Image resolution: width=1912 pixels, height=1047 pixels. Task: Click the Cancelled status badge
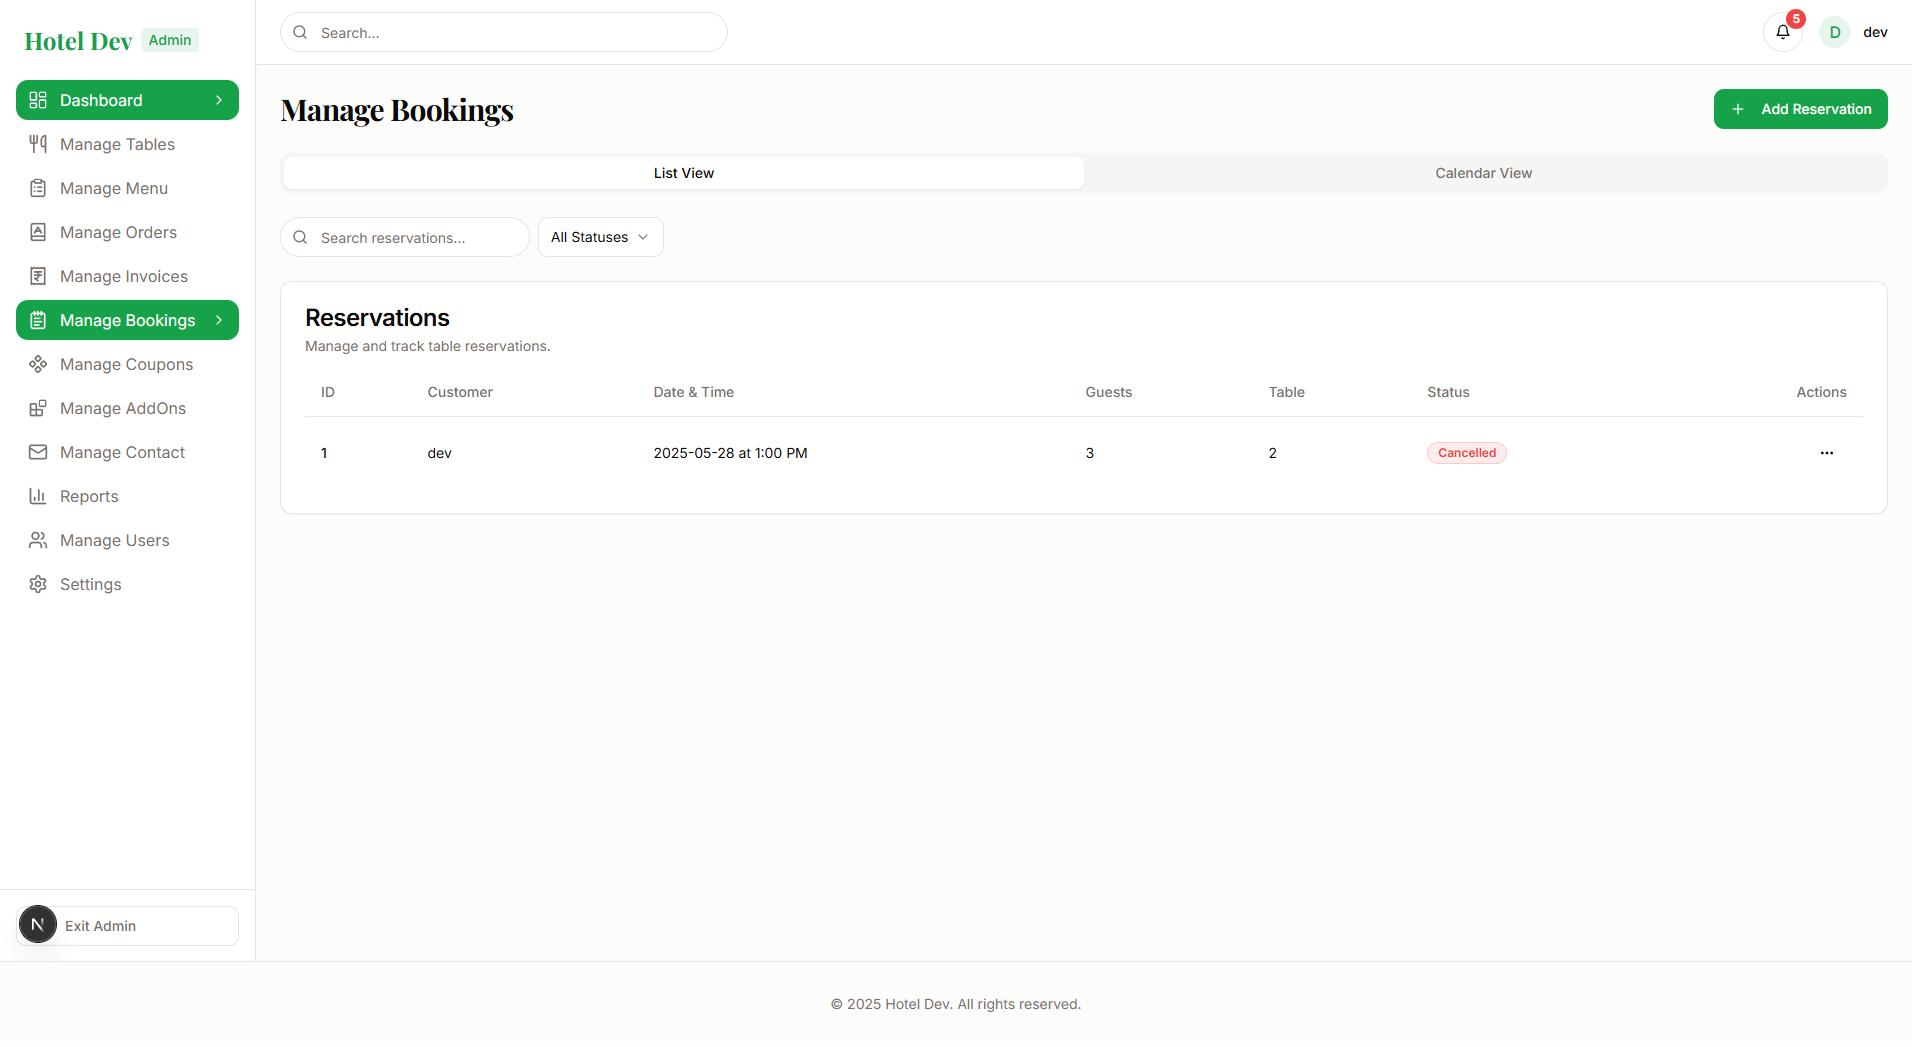pyautogui.click(x=1466, y=453)
